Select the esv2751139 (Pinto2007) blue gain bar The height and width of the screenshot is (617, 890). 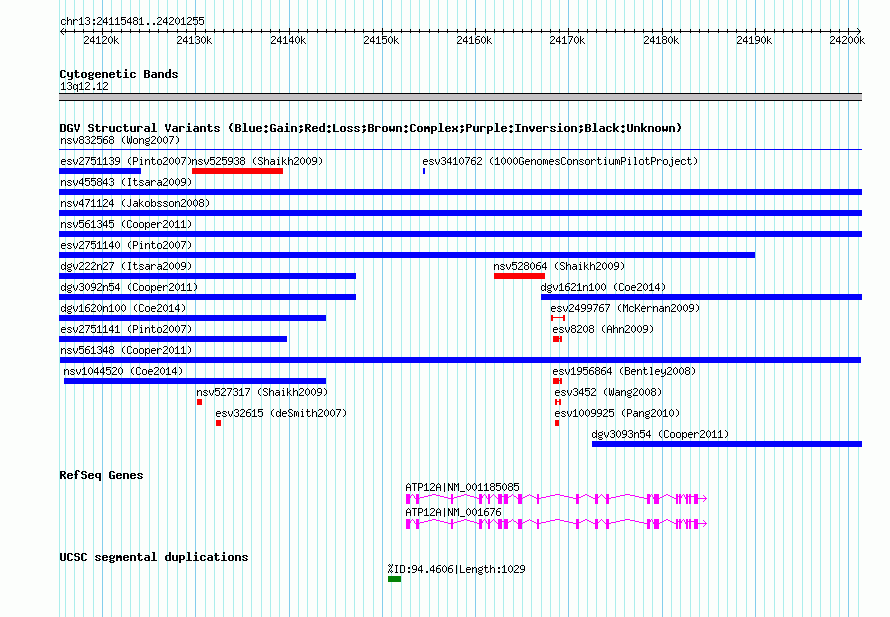pos(100,171)
